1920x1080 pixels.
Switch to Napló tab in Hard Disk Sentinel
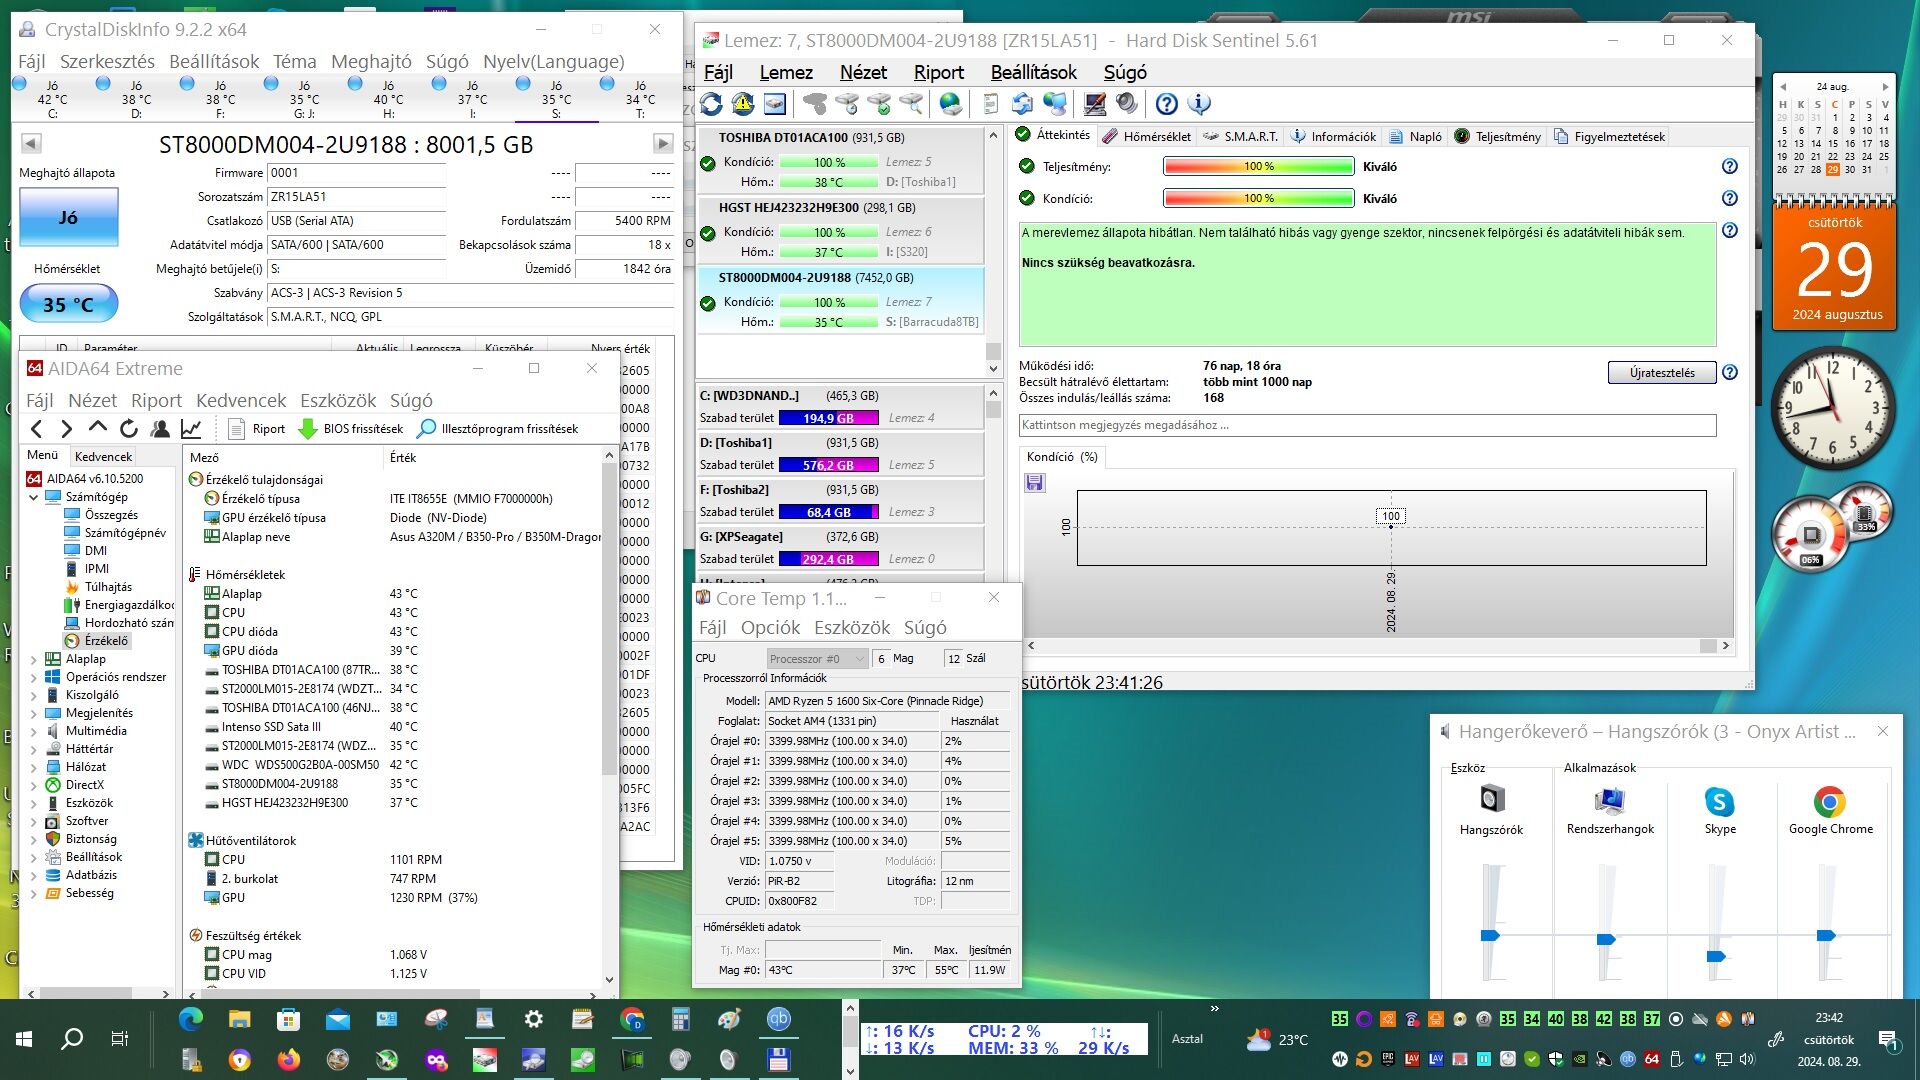point(1415,137)
